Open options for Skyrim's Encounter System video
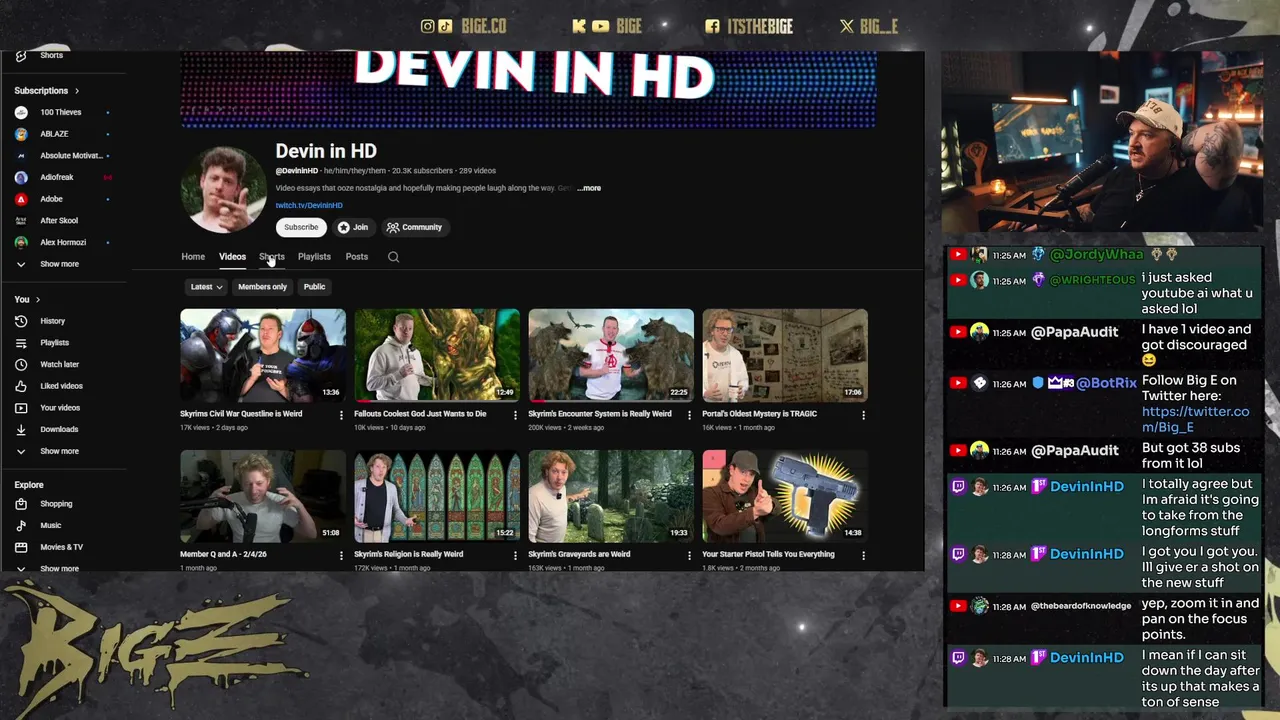Image resolution: width=1280 pixels, height=720 pixels. pos(689,415)
